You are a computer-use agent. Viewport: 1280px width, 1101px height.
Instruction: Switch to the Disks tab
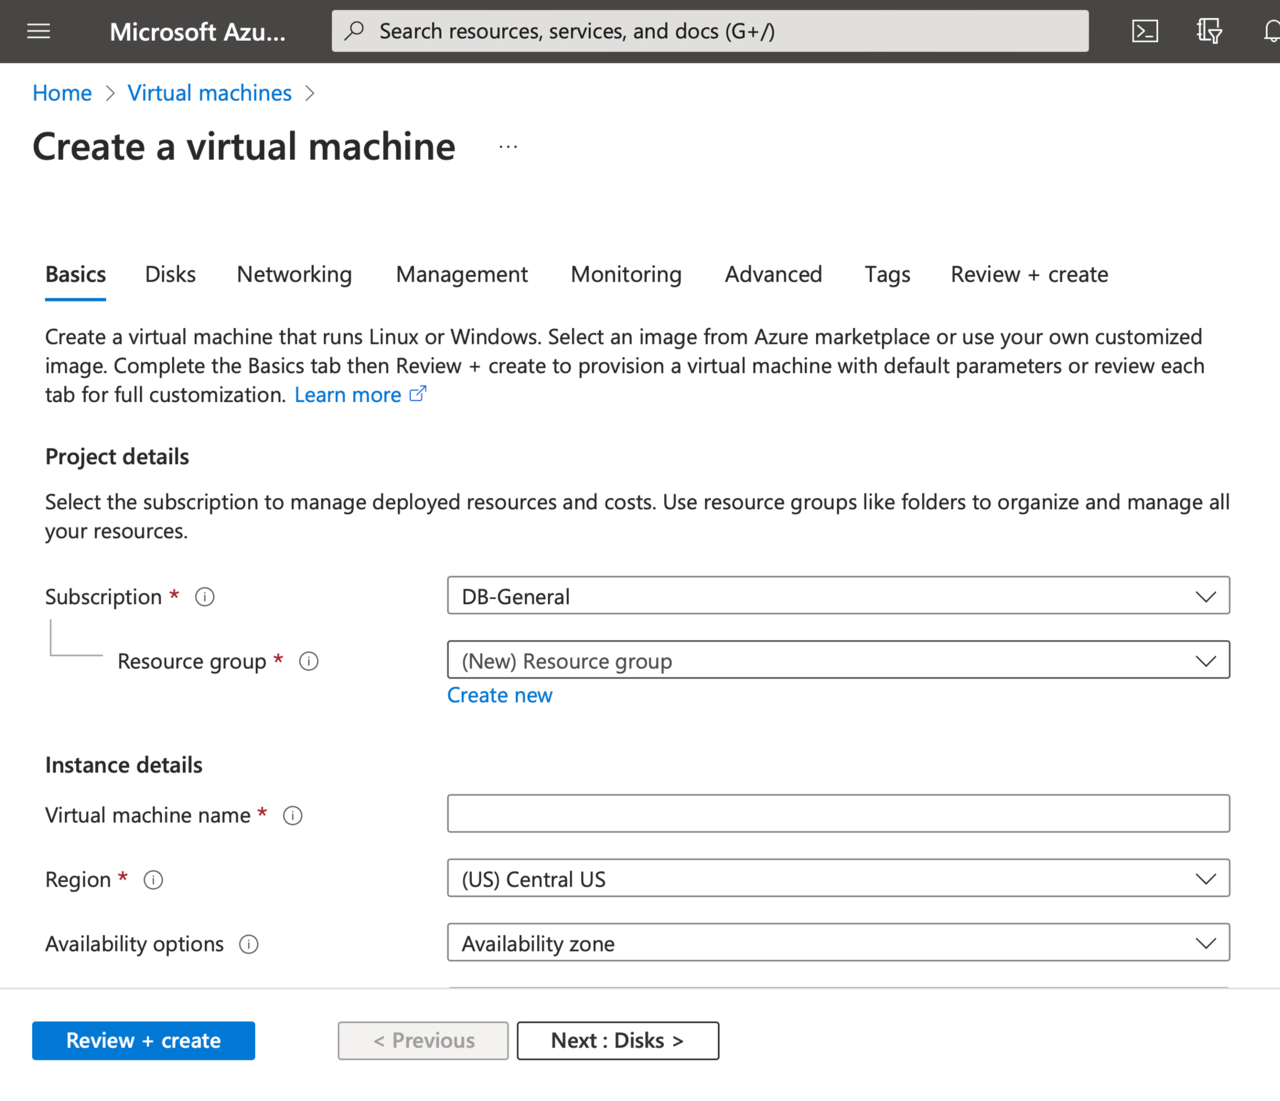[x=170, y=274]
